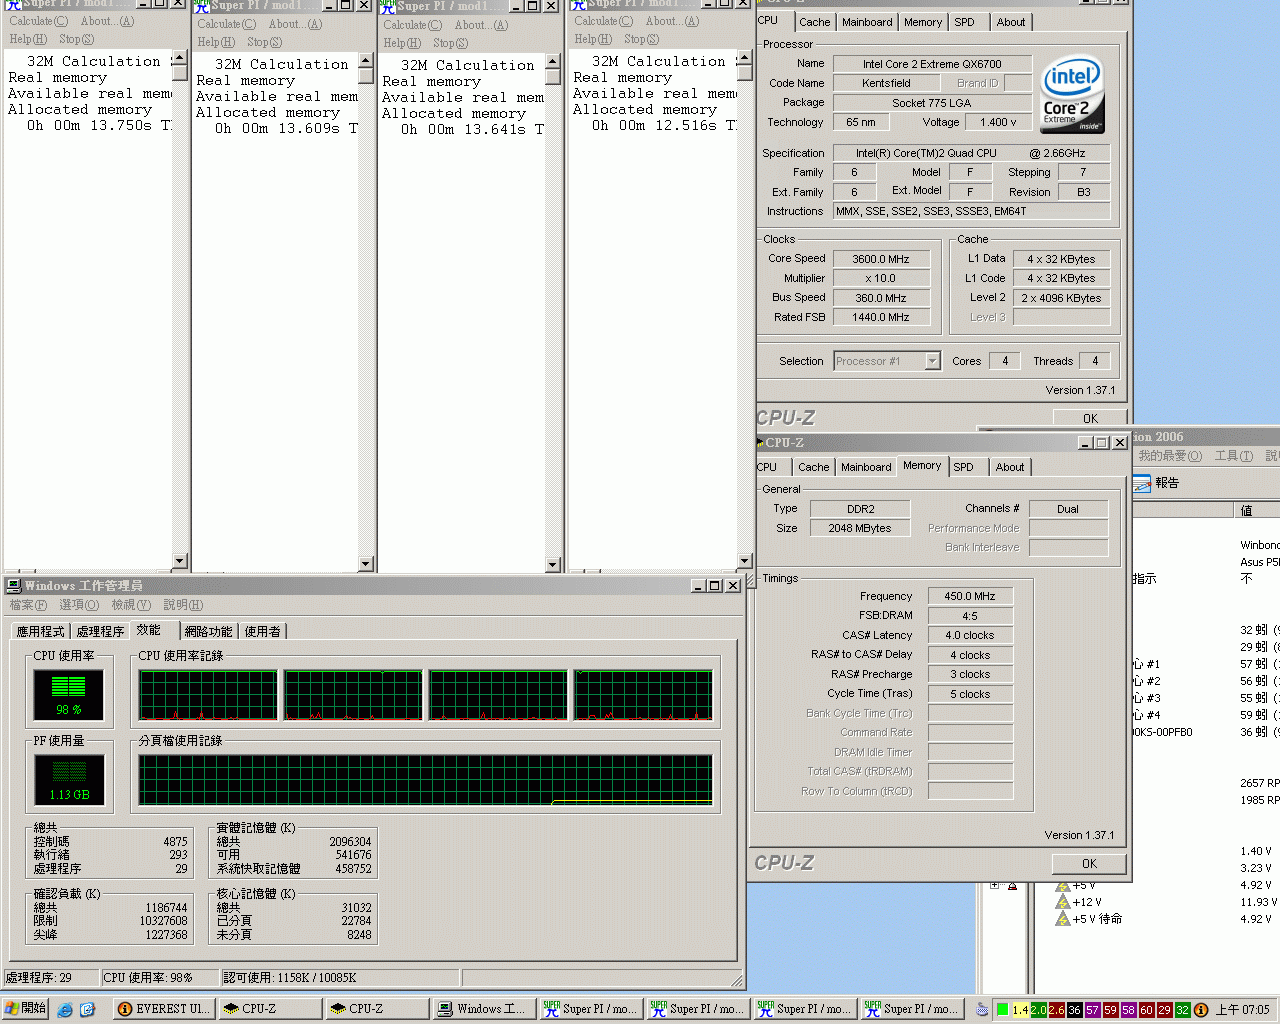Viewport: 1280px width, 1024px height.
Task: Open 選項 menu in Task Manager
Action: (x=79, y=605)
